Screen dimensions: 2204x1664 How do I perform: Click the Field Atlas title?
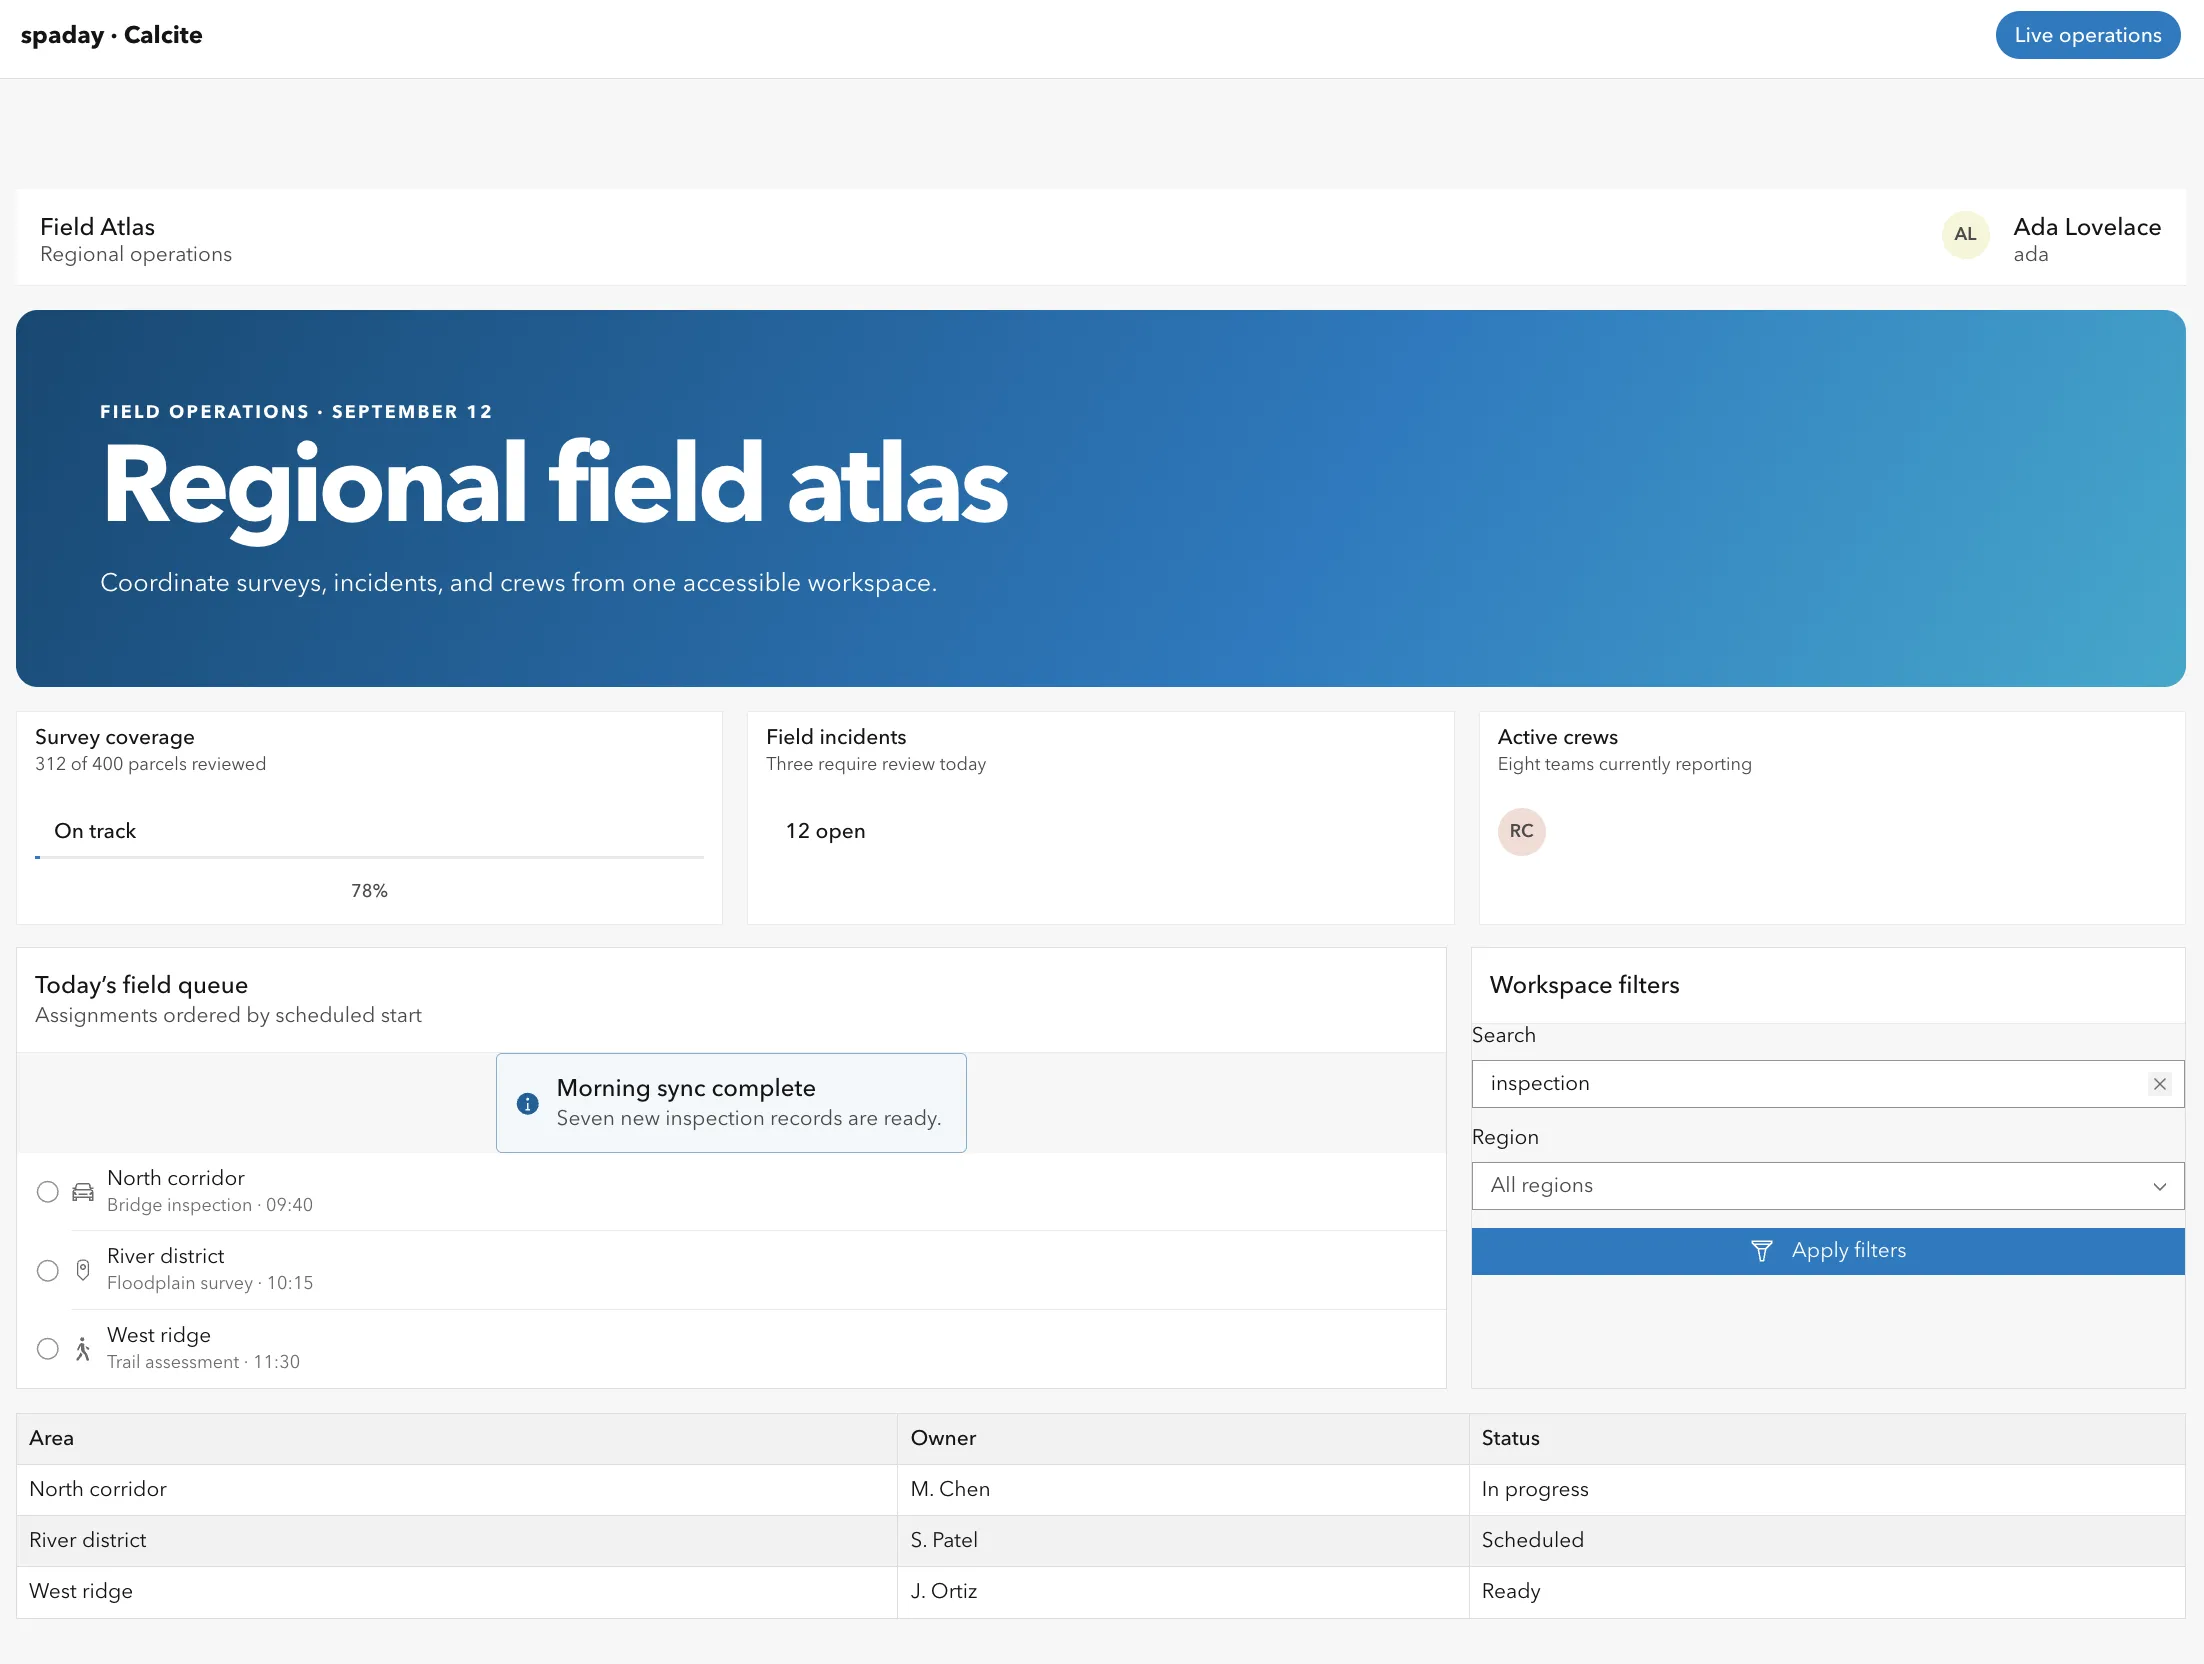(97, 227)
